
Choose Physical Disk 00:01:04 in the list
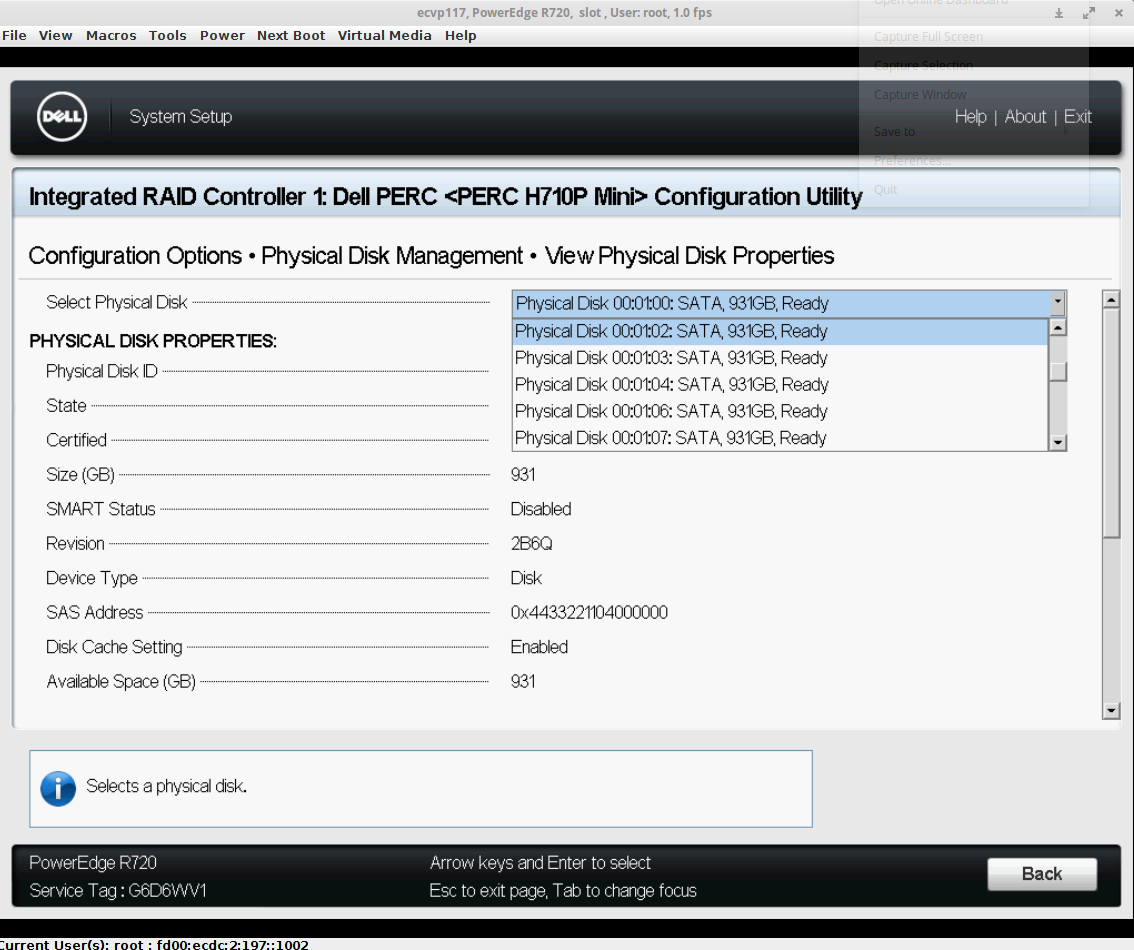(x=671, y=385)
